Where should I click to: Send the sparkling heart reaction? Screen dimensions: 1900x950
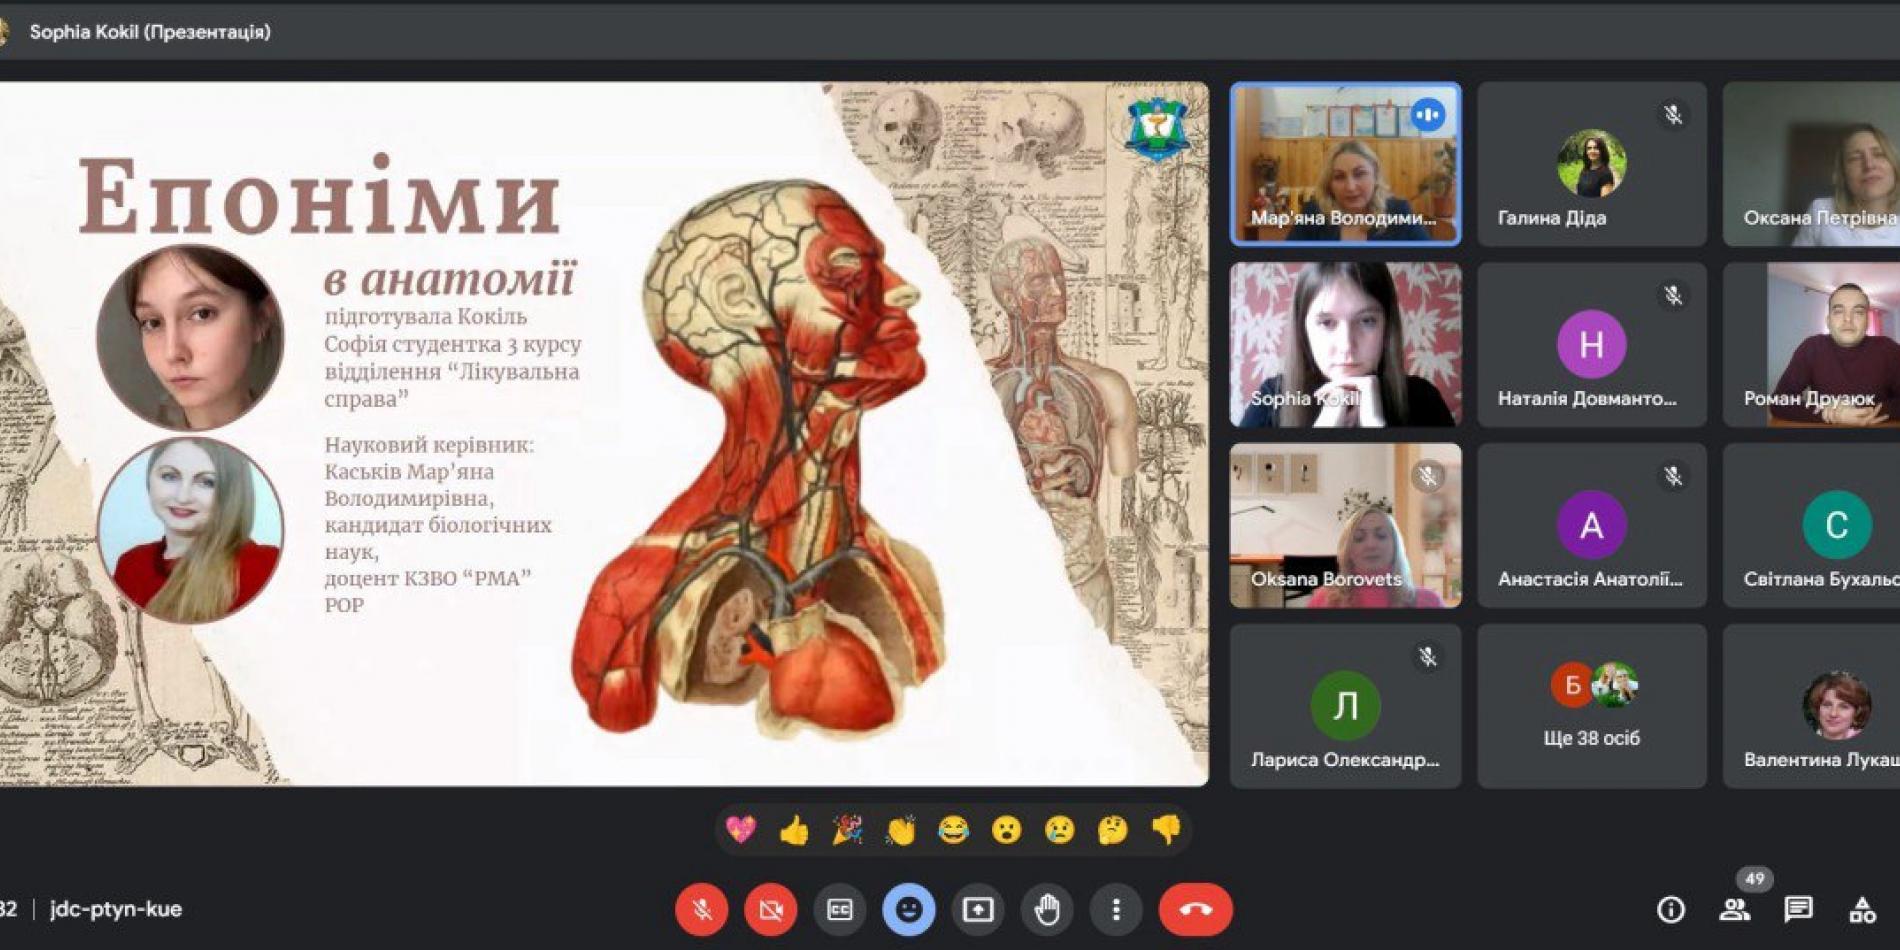pyautogui.click(x=741, y=829)
